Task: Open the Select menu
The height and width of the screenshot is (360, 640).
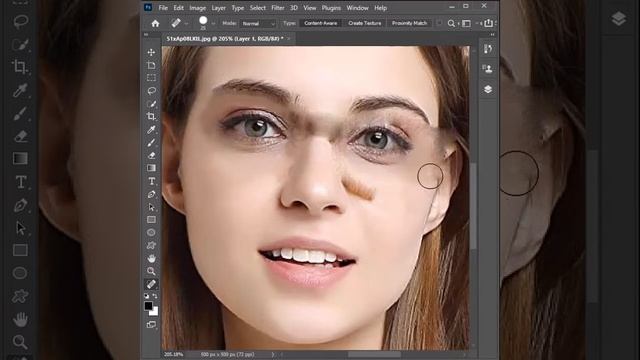Action: click(x=258, y=8)
